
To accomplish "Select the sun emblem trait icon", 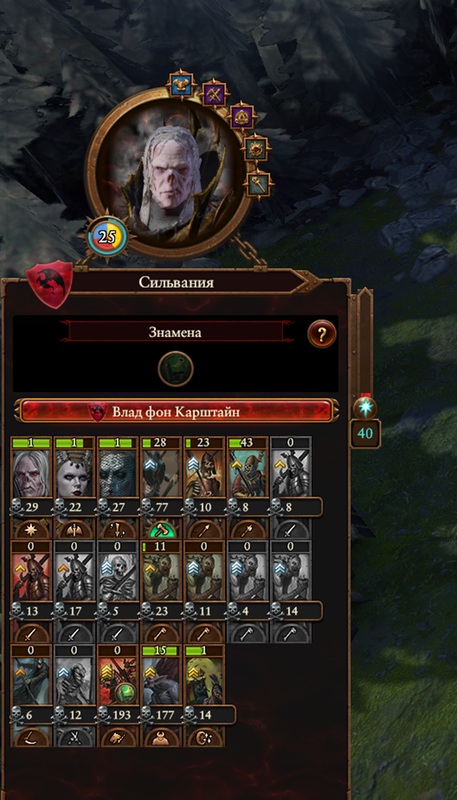I will tap(256, 148).
